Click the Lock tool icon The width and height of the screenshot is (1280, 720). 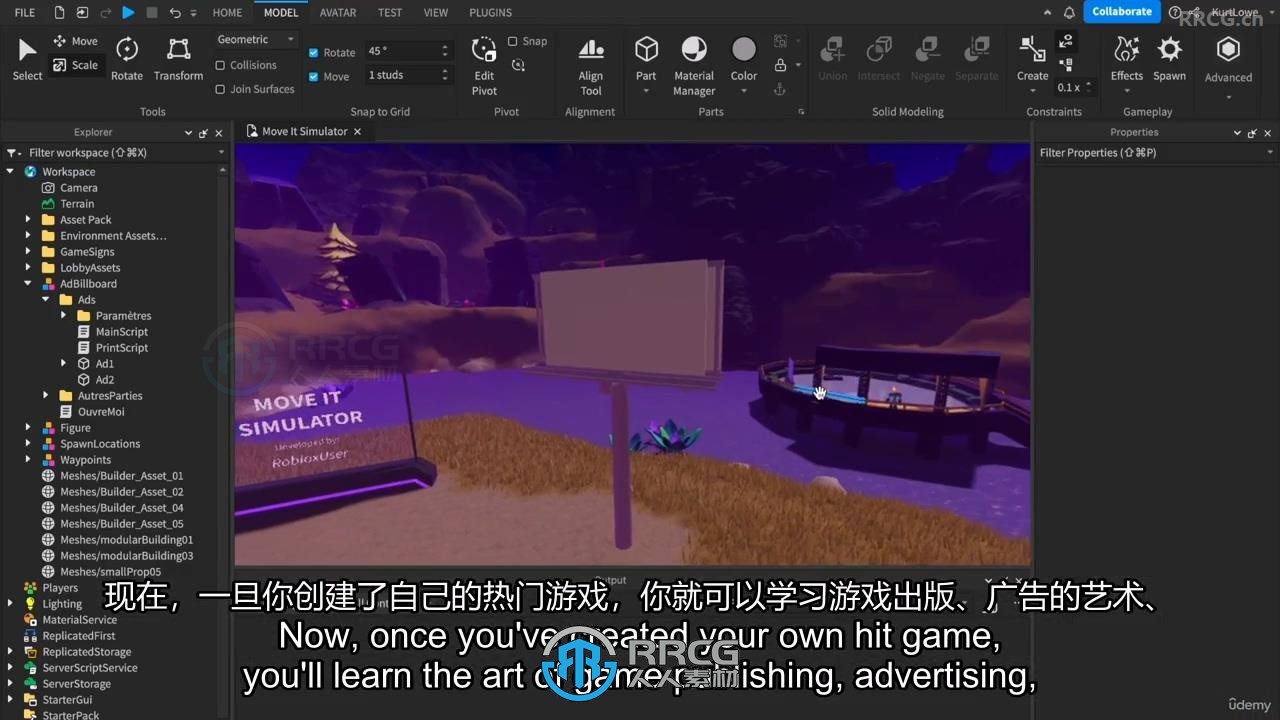pyautogui.click(x=780, y=65)
